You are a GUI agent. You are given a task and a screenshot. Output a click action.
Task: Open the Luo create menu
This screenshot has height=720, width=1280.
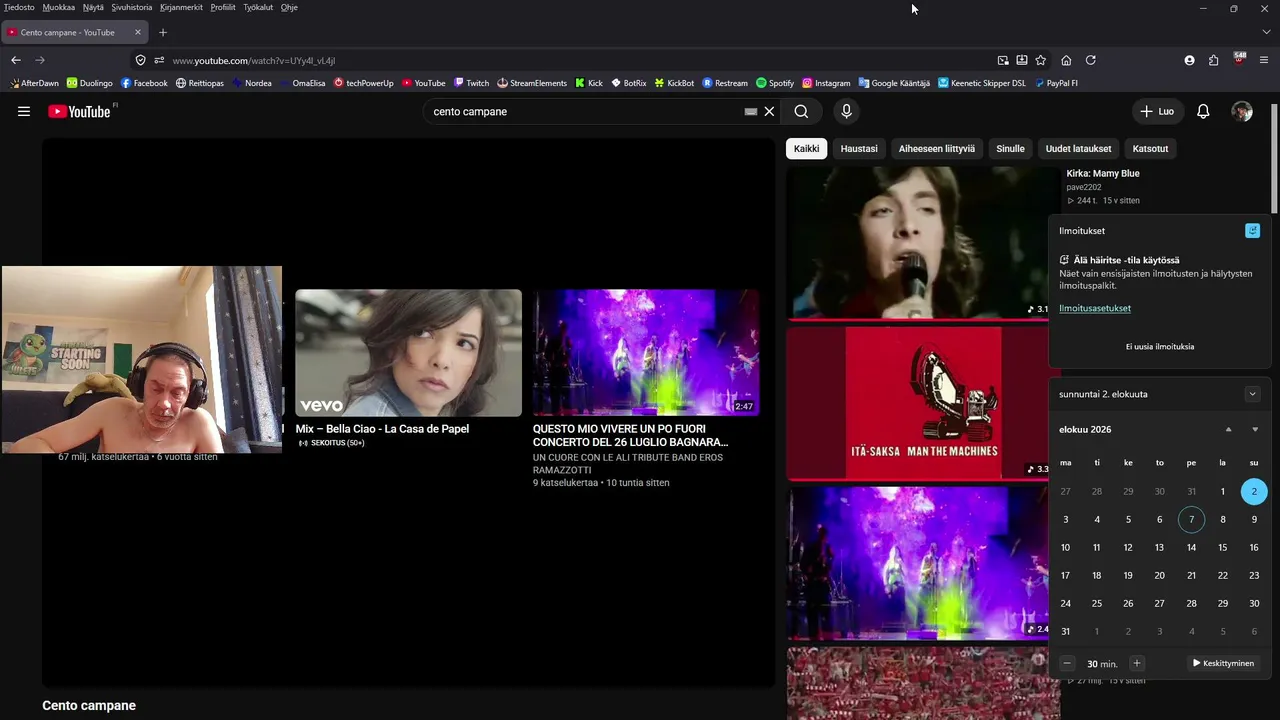[1157, 112]
